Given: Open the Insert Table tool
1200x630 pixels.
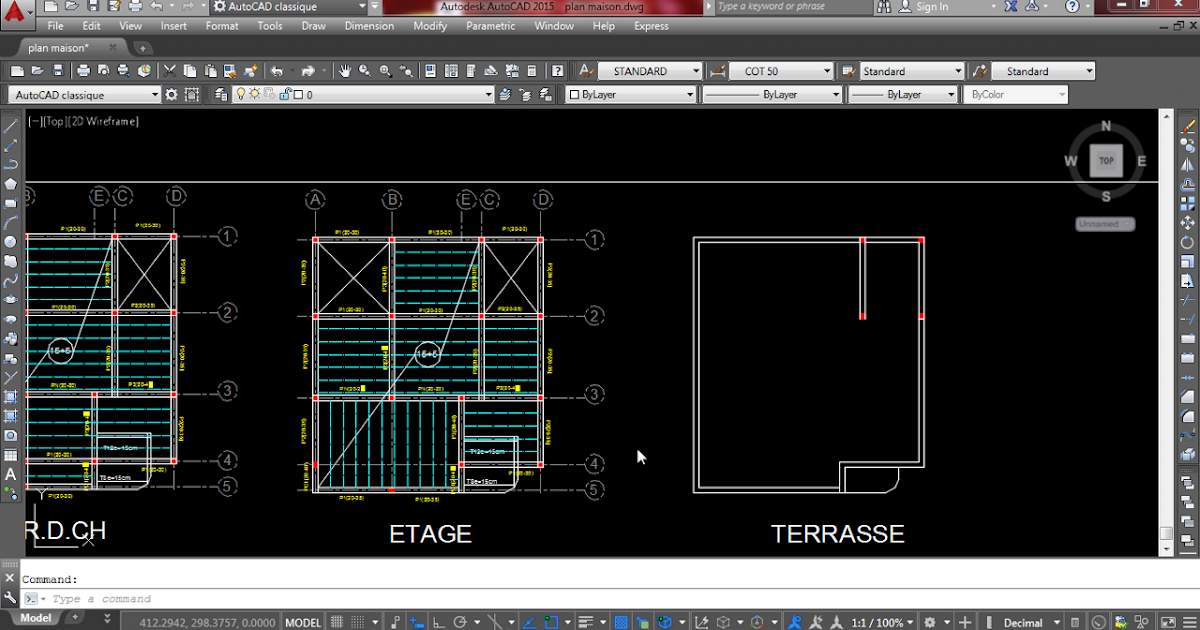Looking at the screenshot, I should point(11,454).
